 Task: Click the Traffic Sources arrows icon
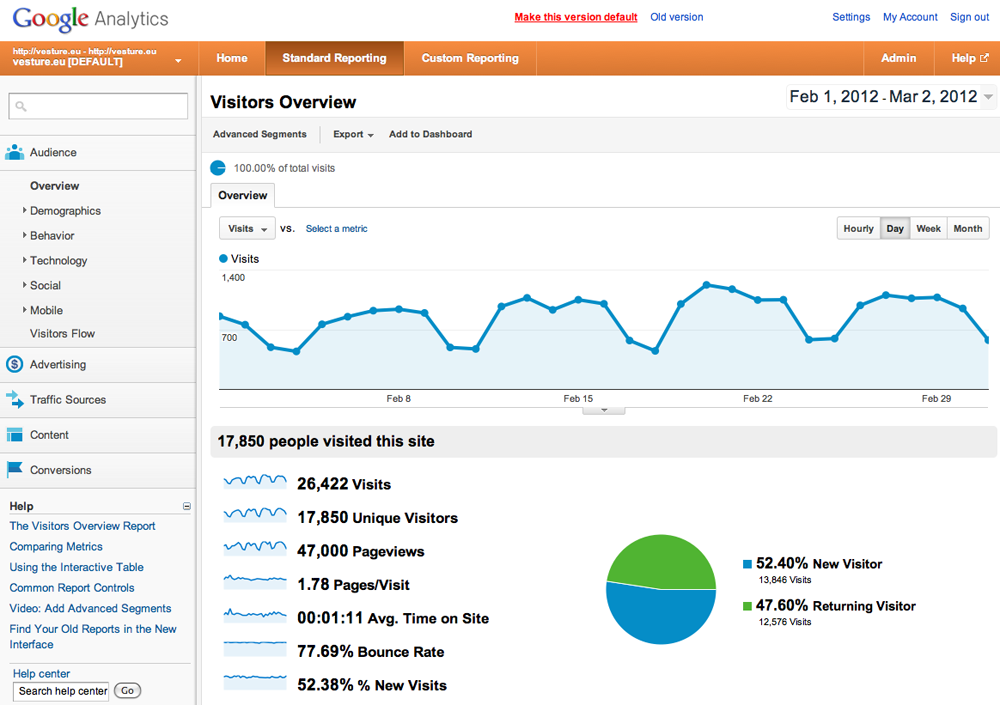(x=14, y=400)
